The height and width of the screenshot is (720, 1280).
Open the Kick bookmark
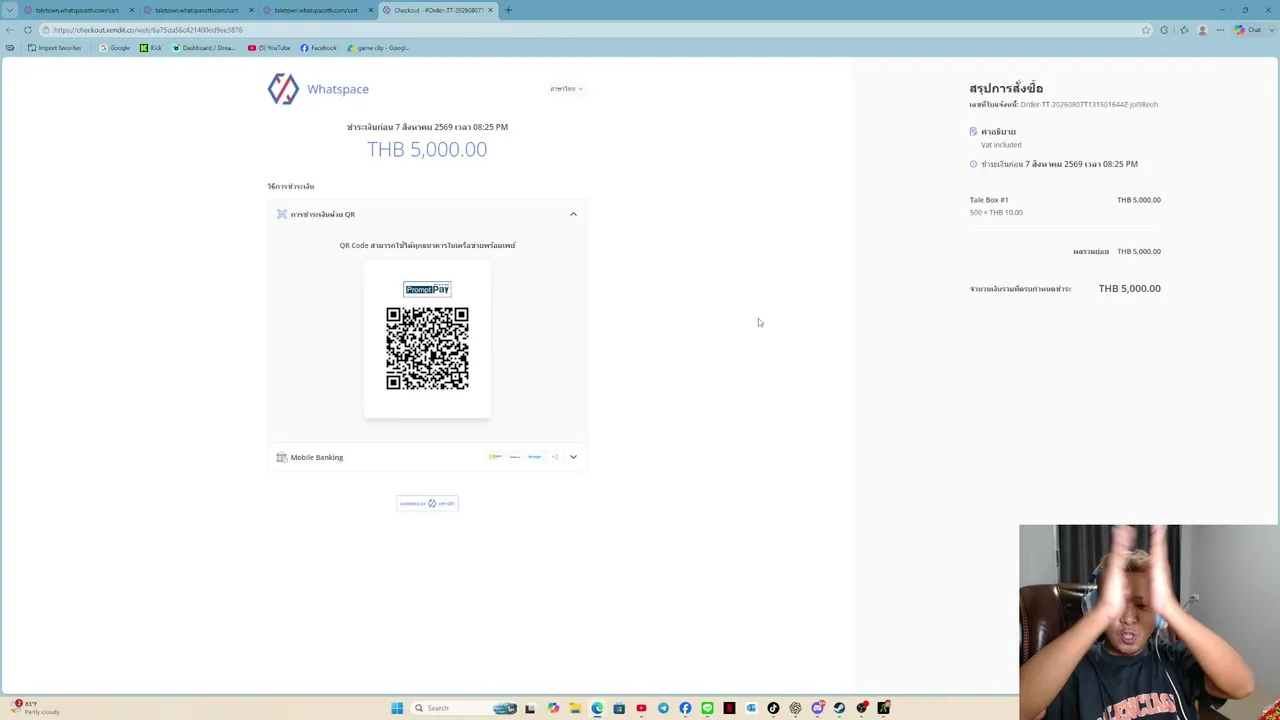(151, 48)
